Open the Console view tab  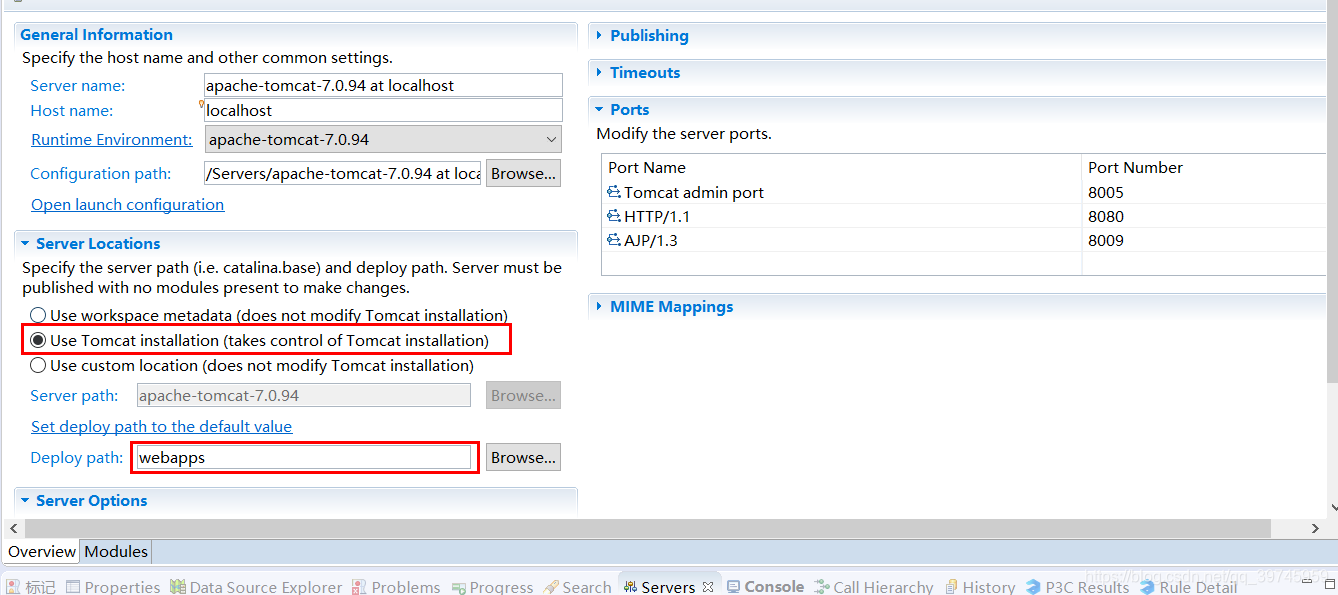pos(765,587)
